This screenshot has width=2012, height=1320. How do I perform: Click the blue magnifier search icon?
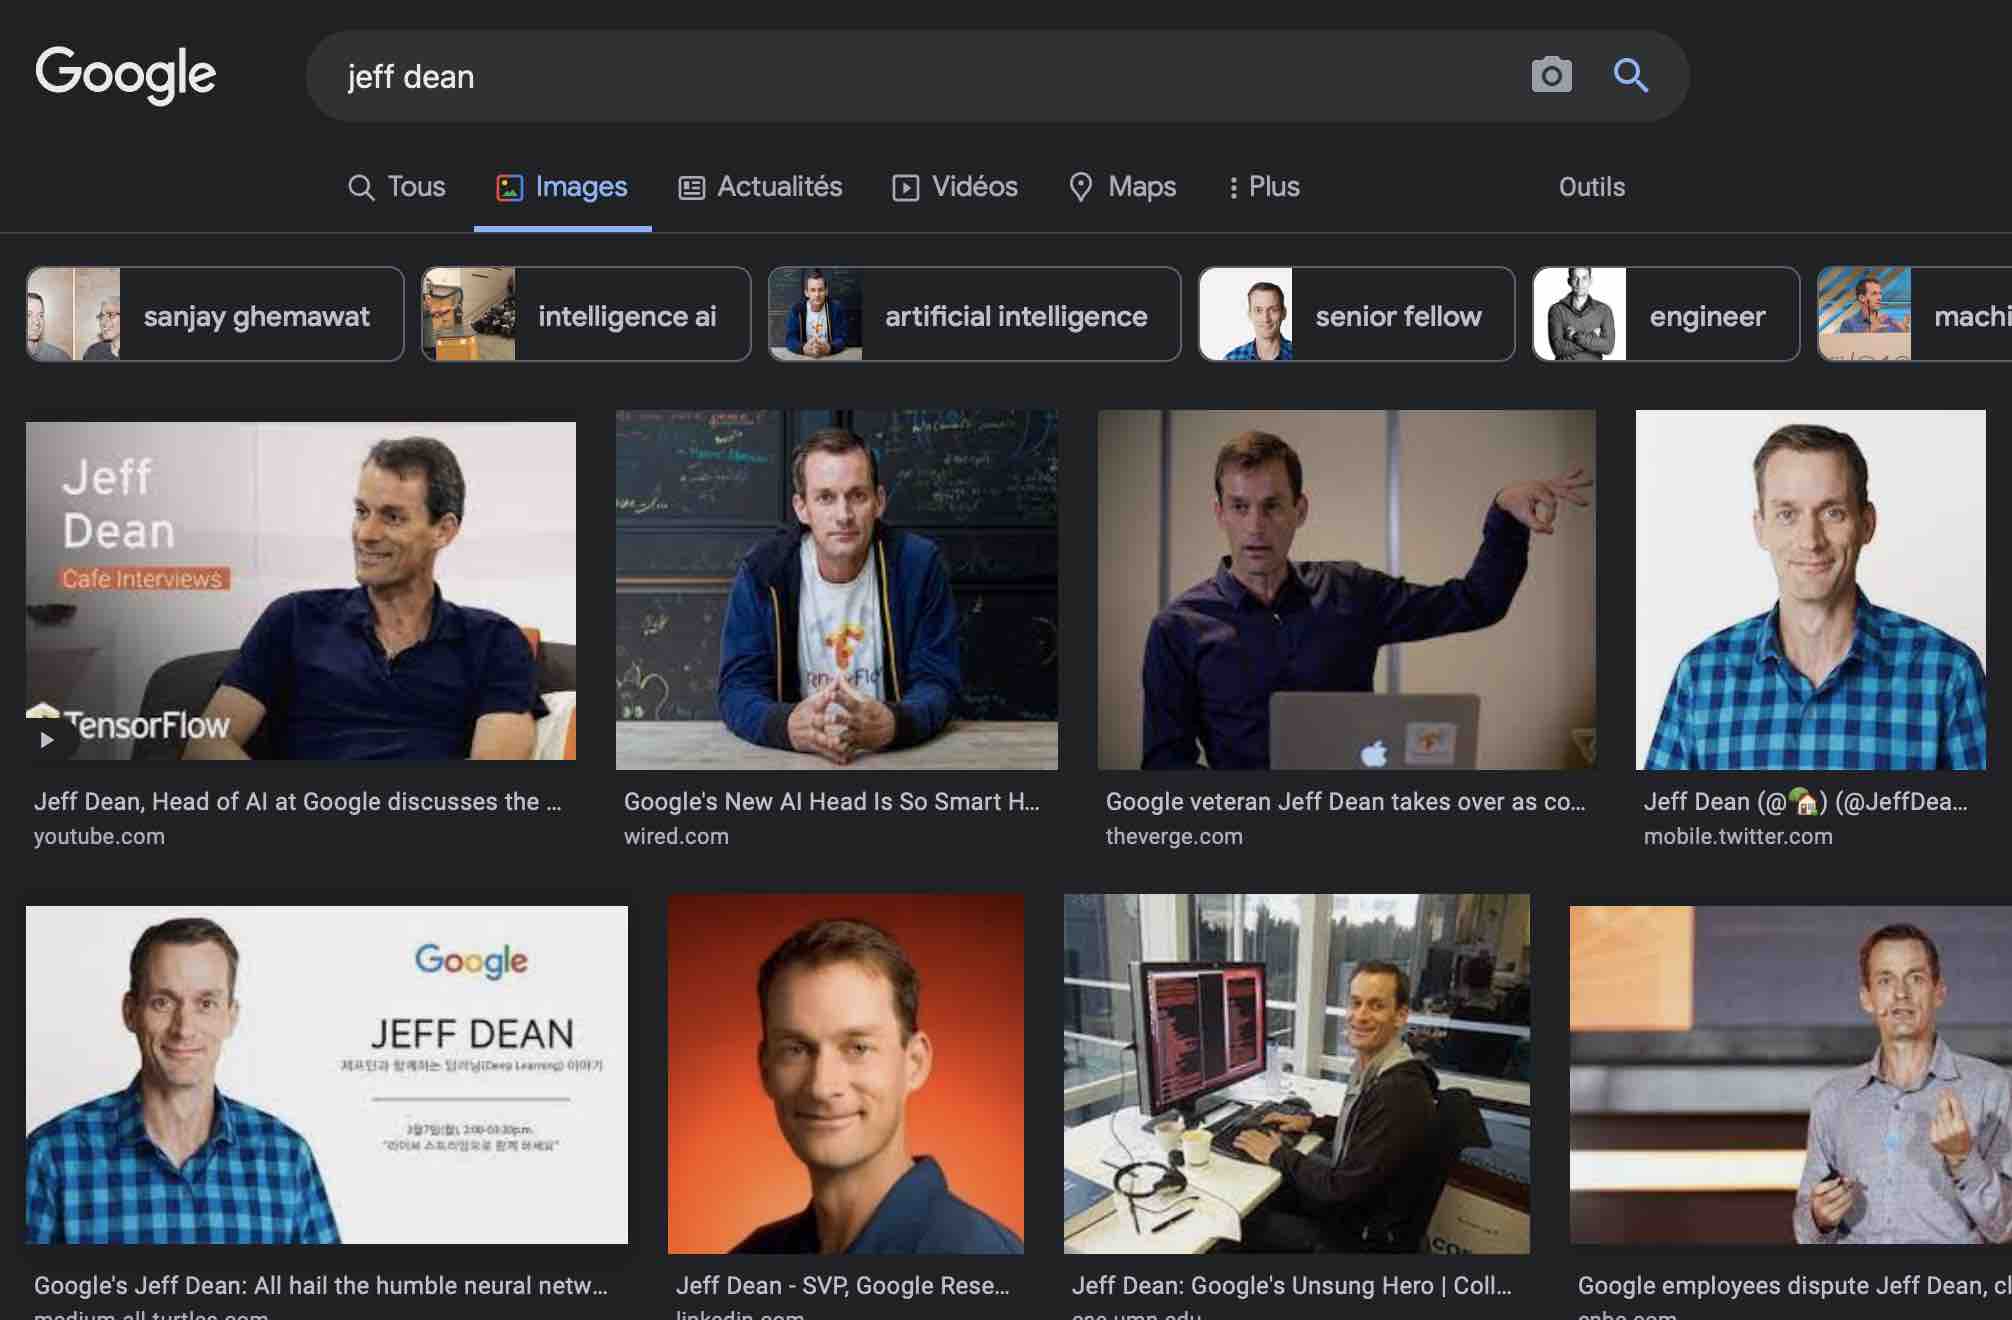coord(1631,75)
